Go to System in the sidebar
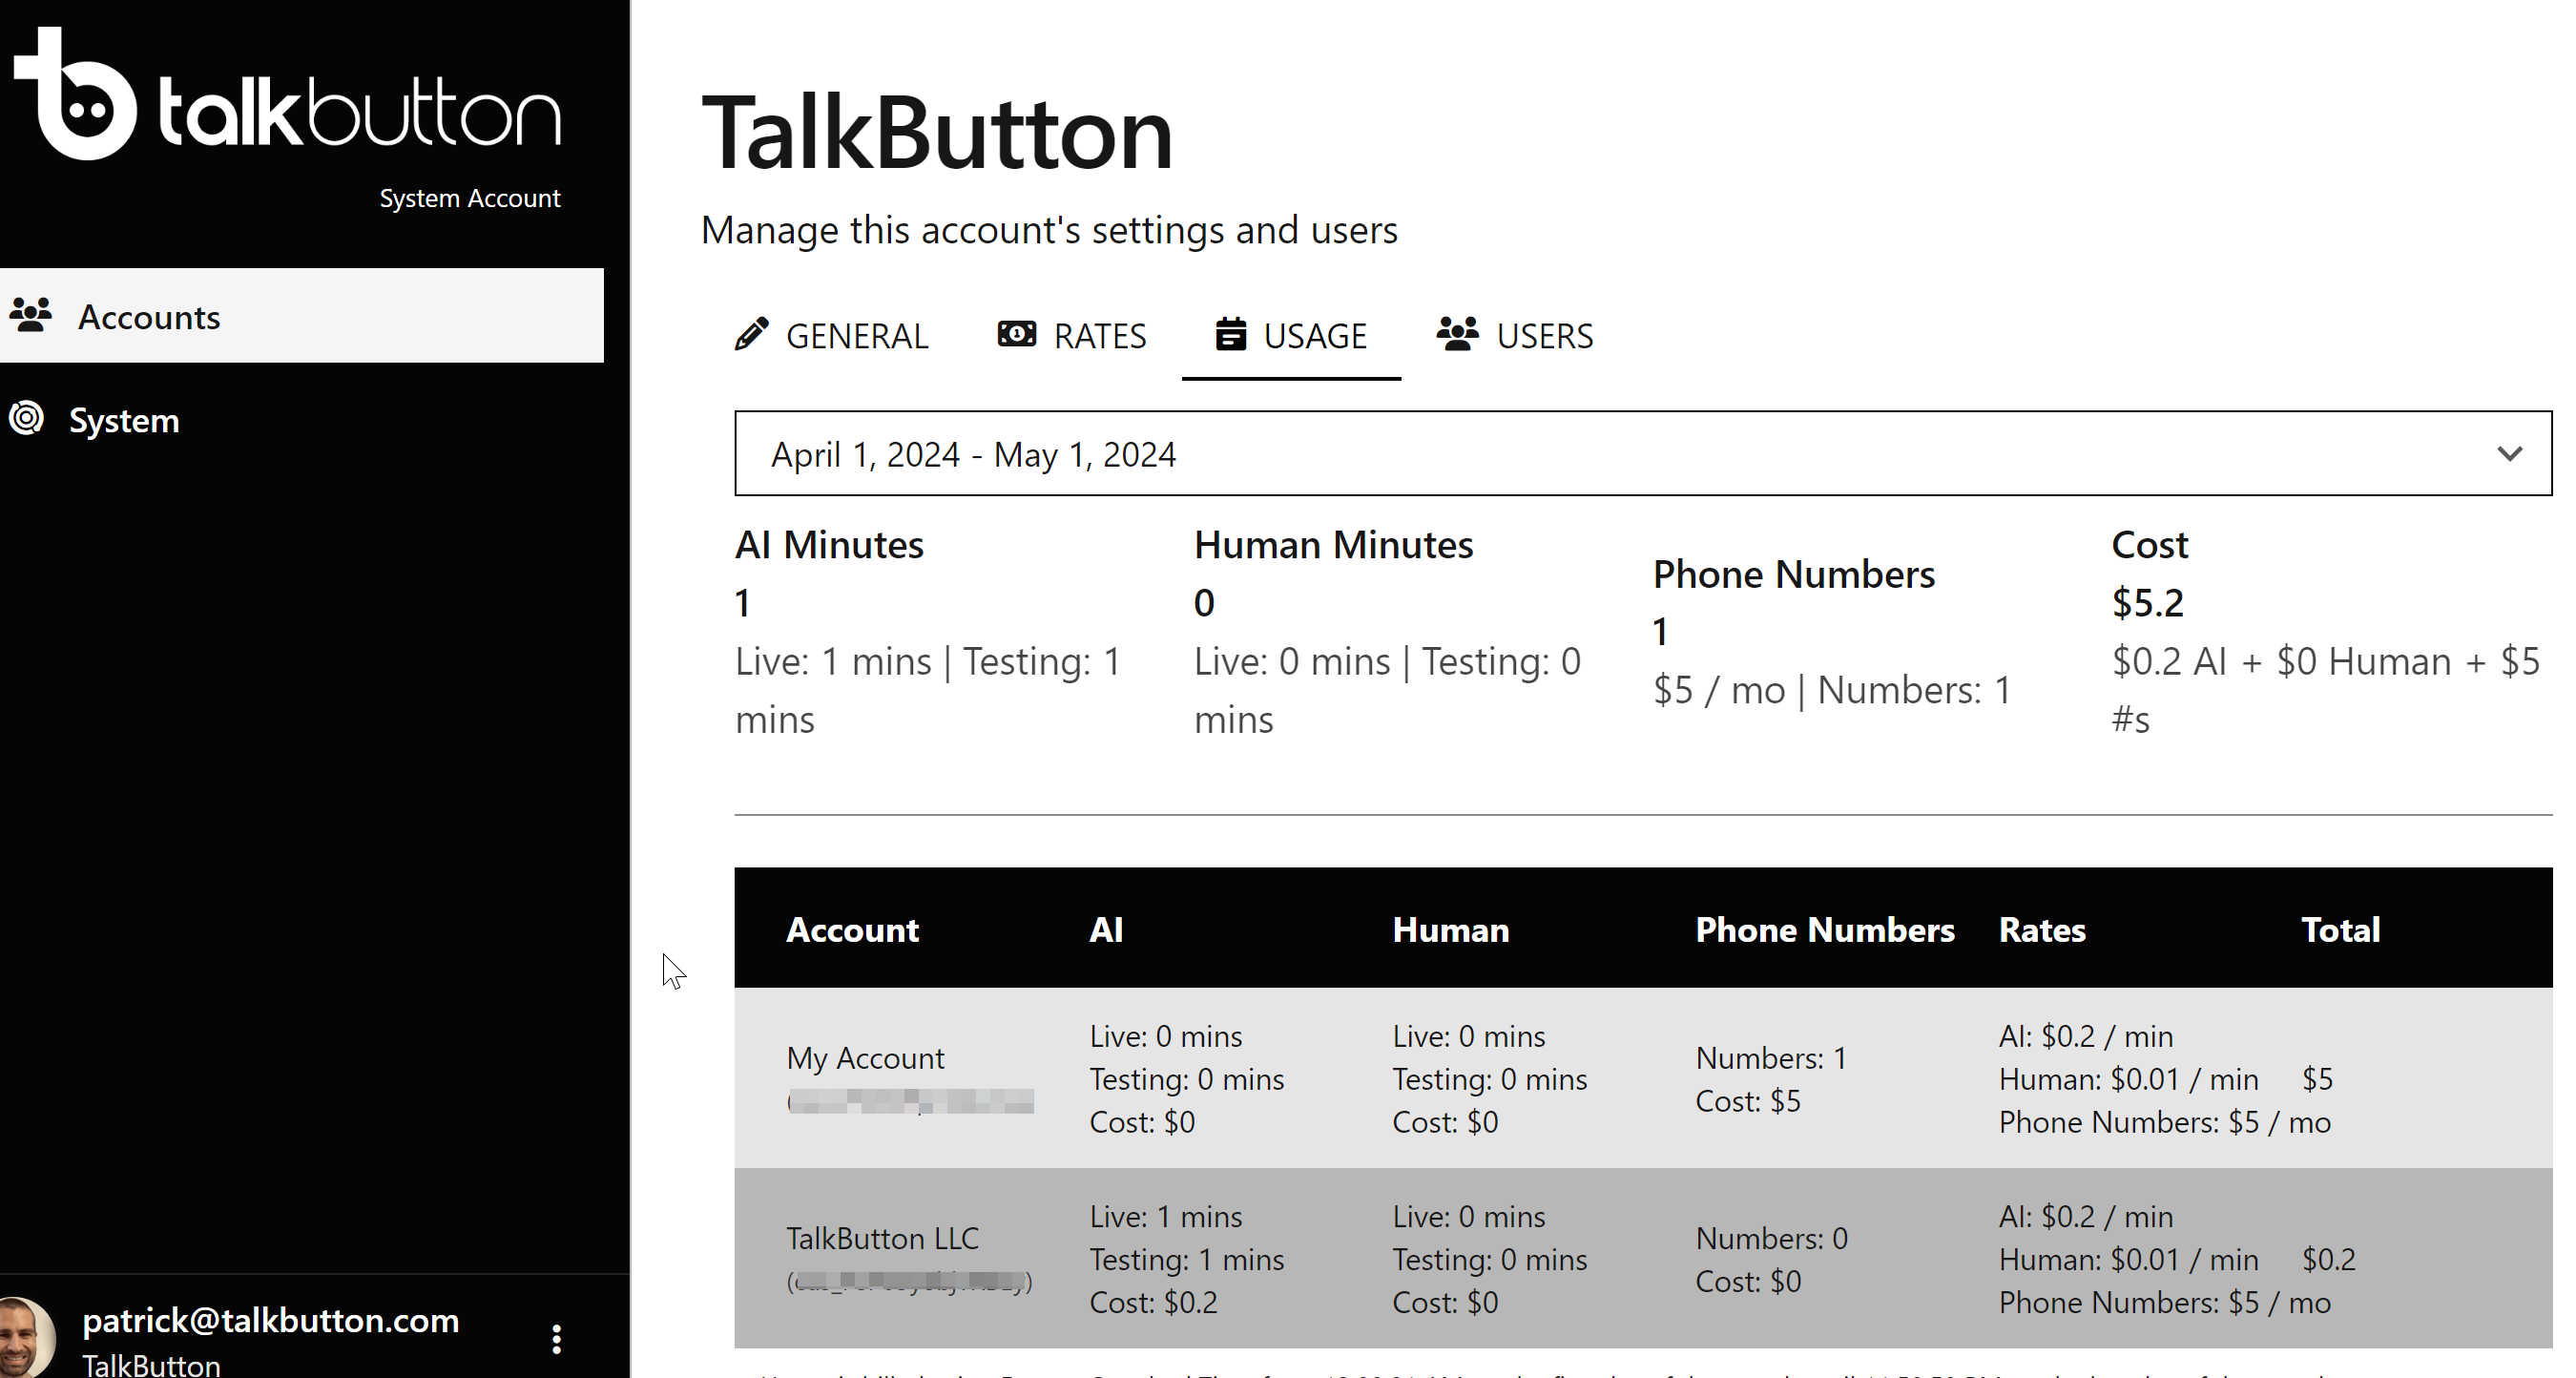Screen dimensions: 2576x1378 coord(124,420)
